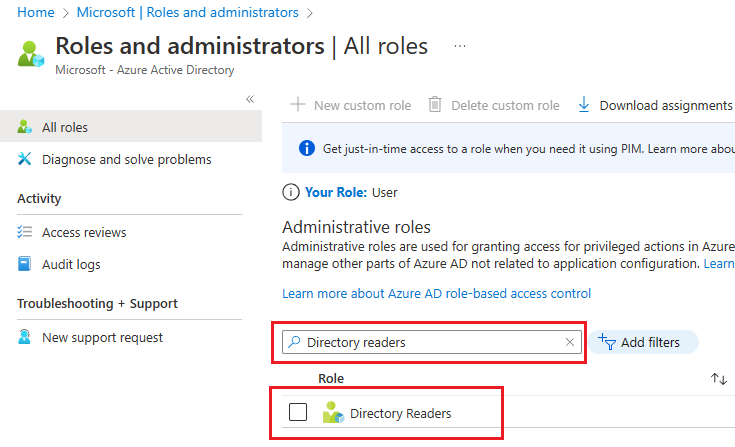Open Learn more about Azure AD role-based access control
The height and width of the screenshot is (447, 735).
click(x=436, y=293)
